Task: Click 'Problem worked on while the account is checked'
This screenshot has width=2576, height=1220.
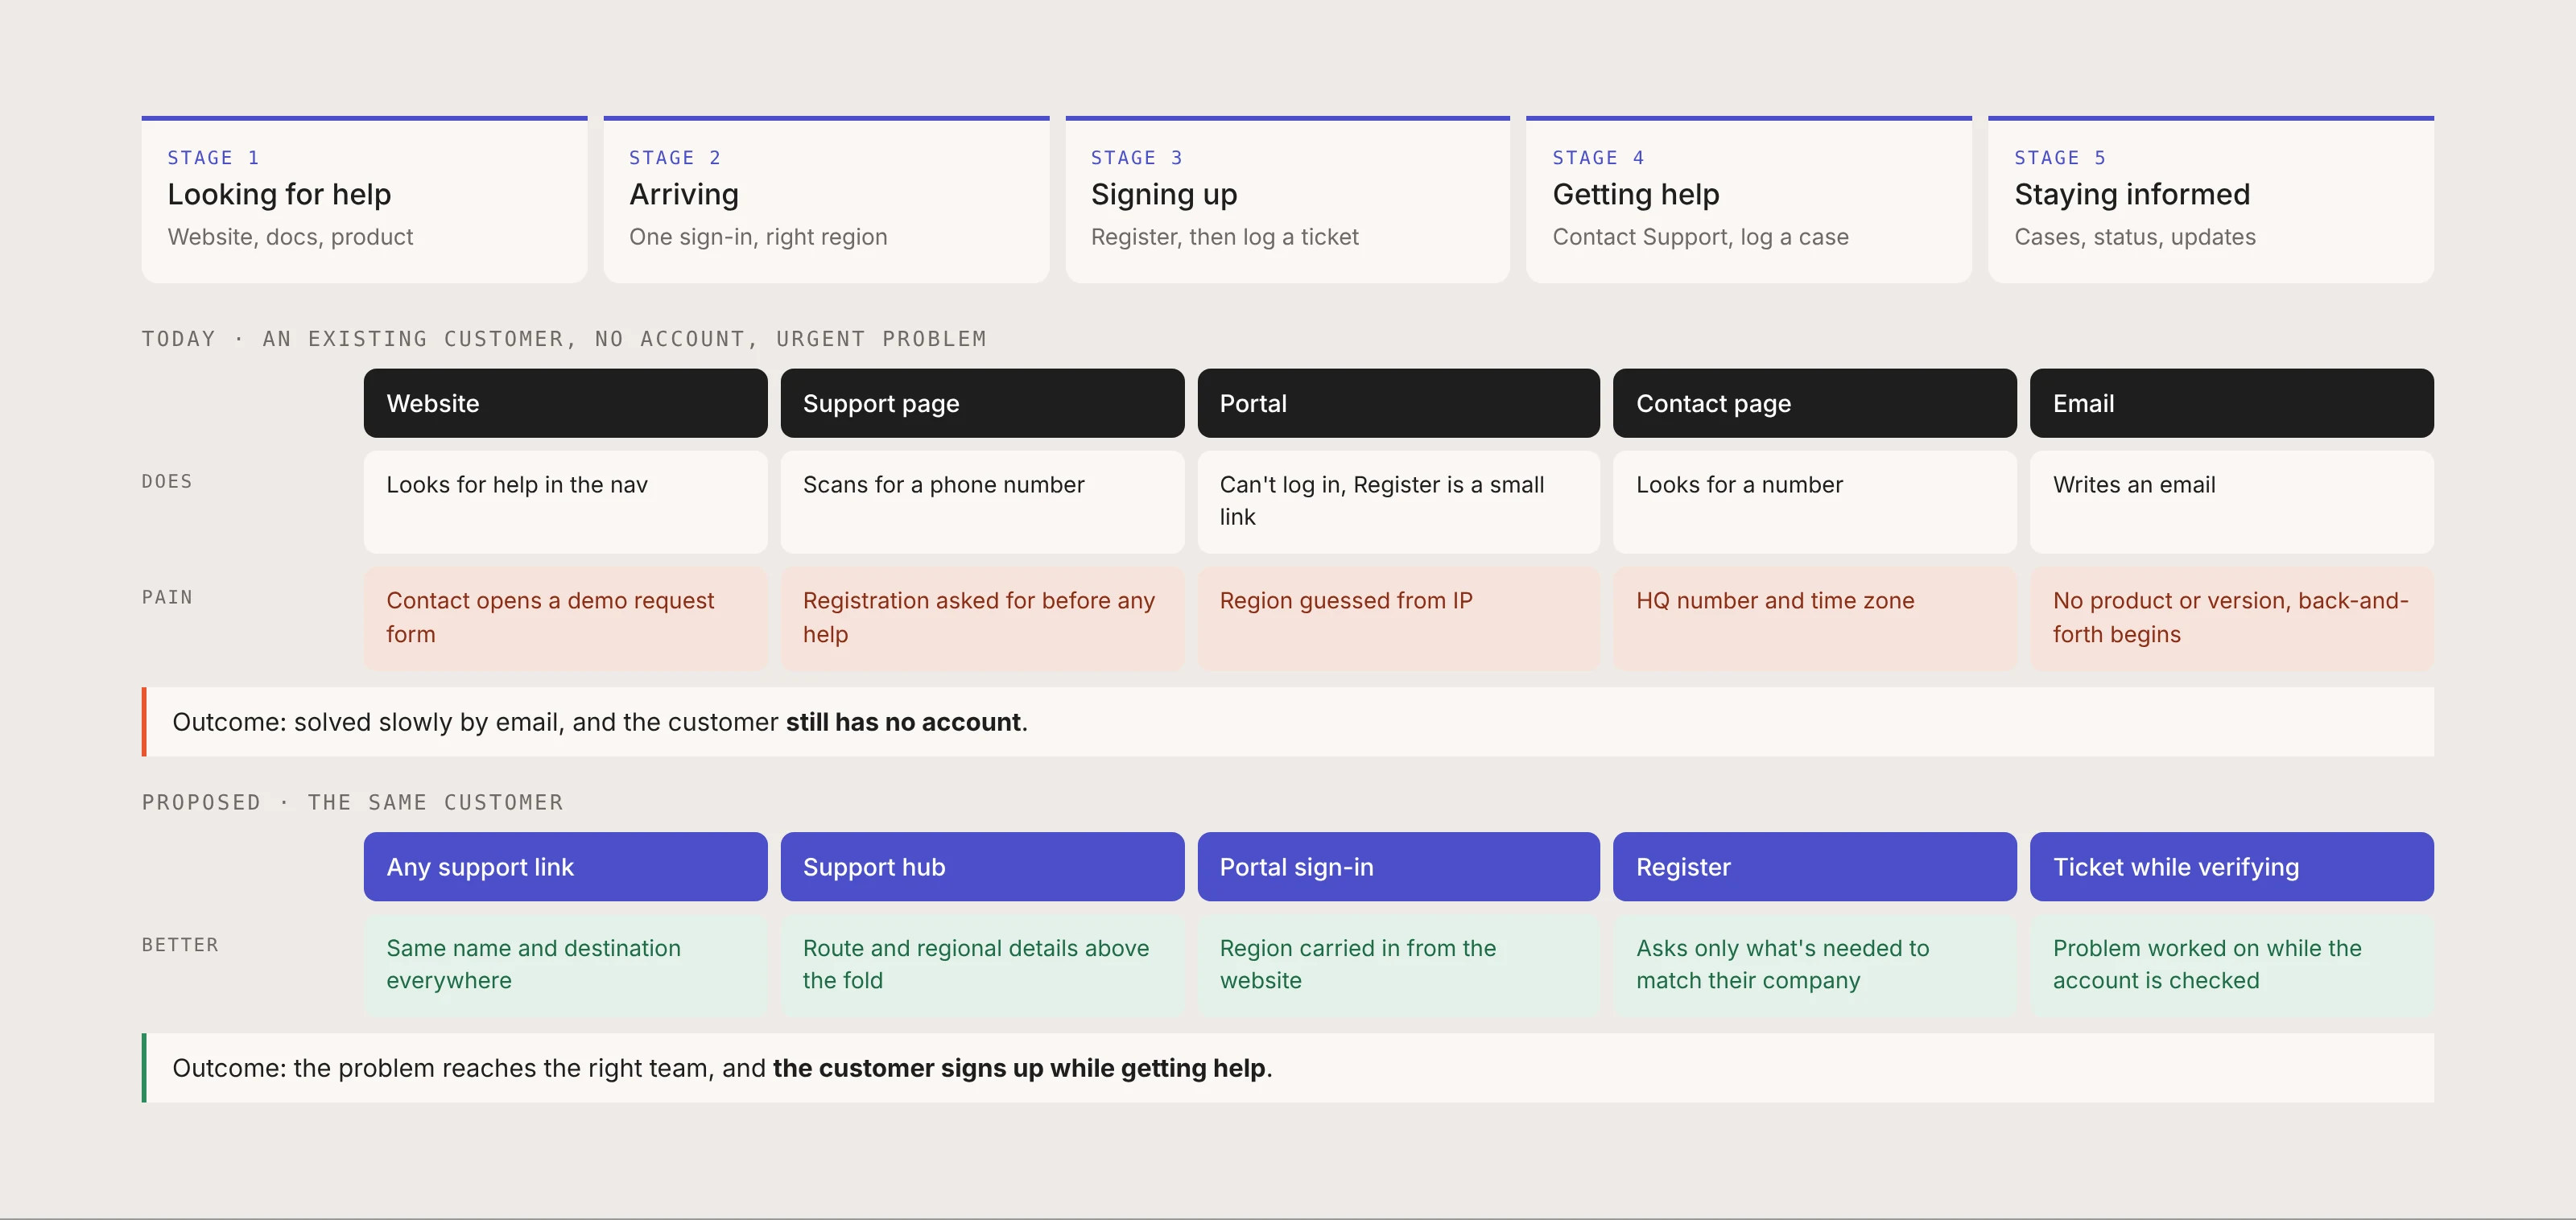Action: 2232,965
